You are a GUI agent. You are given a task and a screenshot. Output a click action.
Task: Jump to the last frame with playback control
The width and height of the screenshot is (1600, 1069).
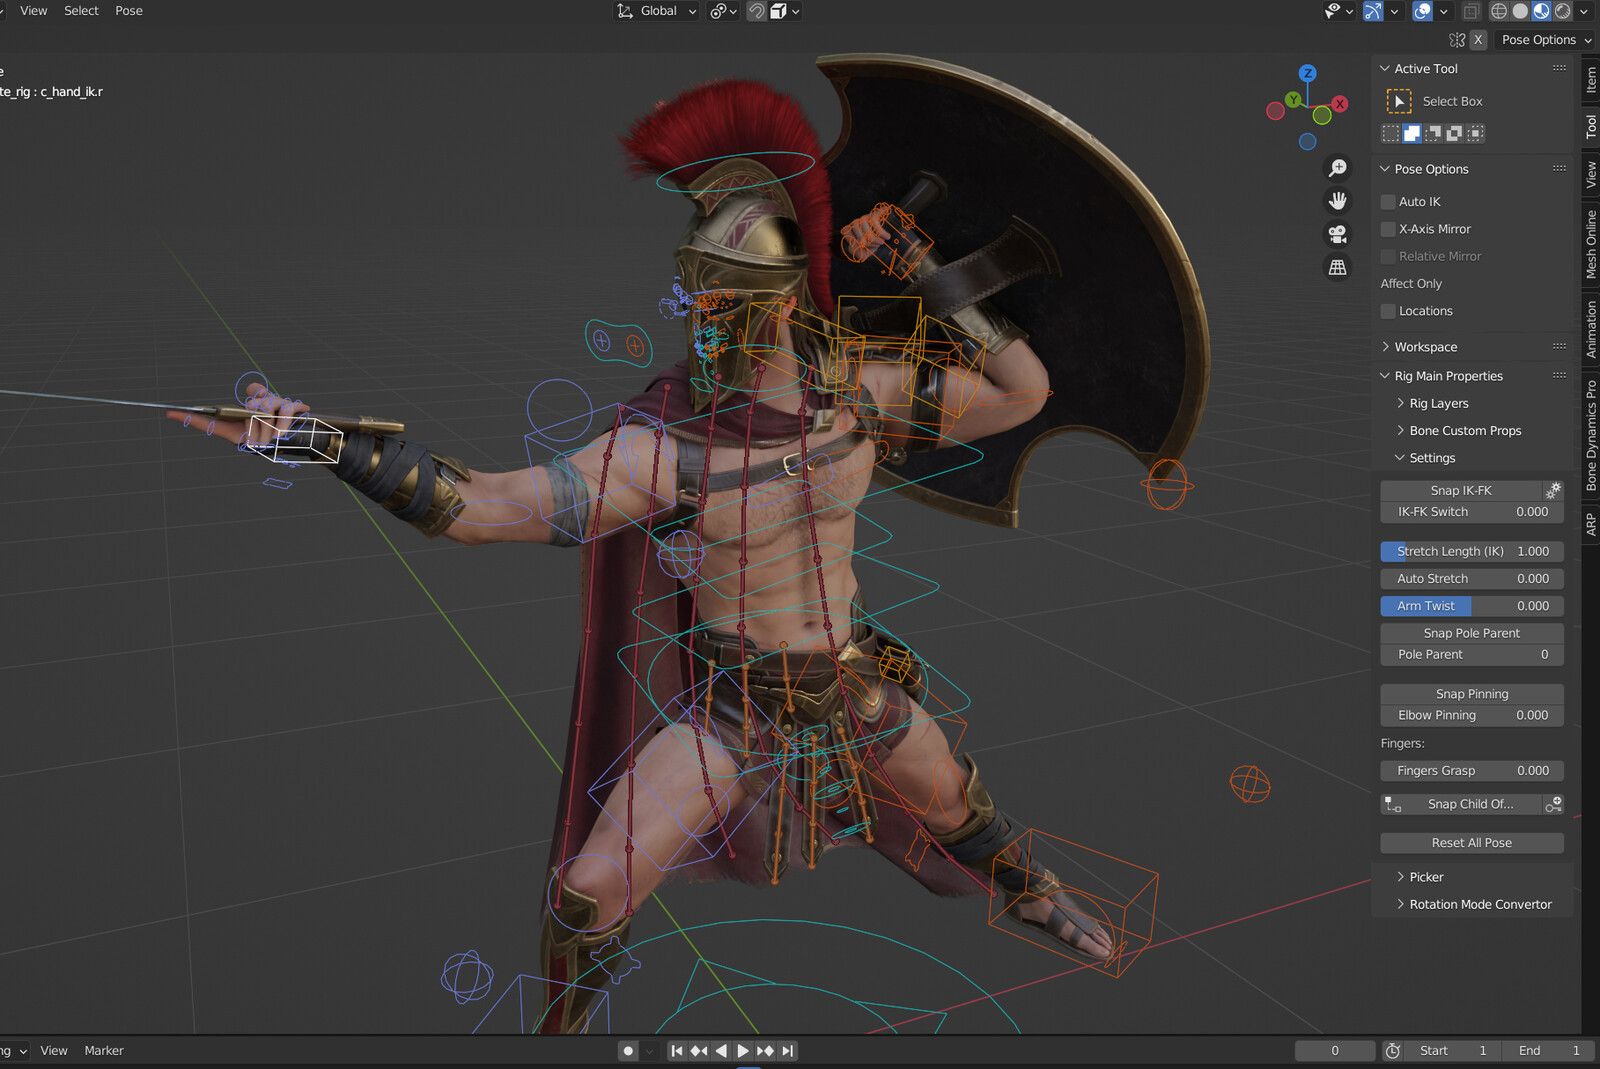[x=787, y=1050]
